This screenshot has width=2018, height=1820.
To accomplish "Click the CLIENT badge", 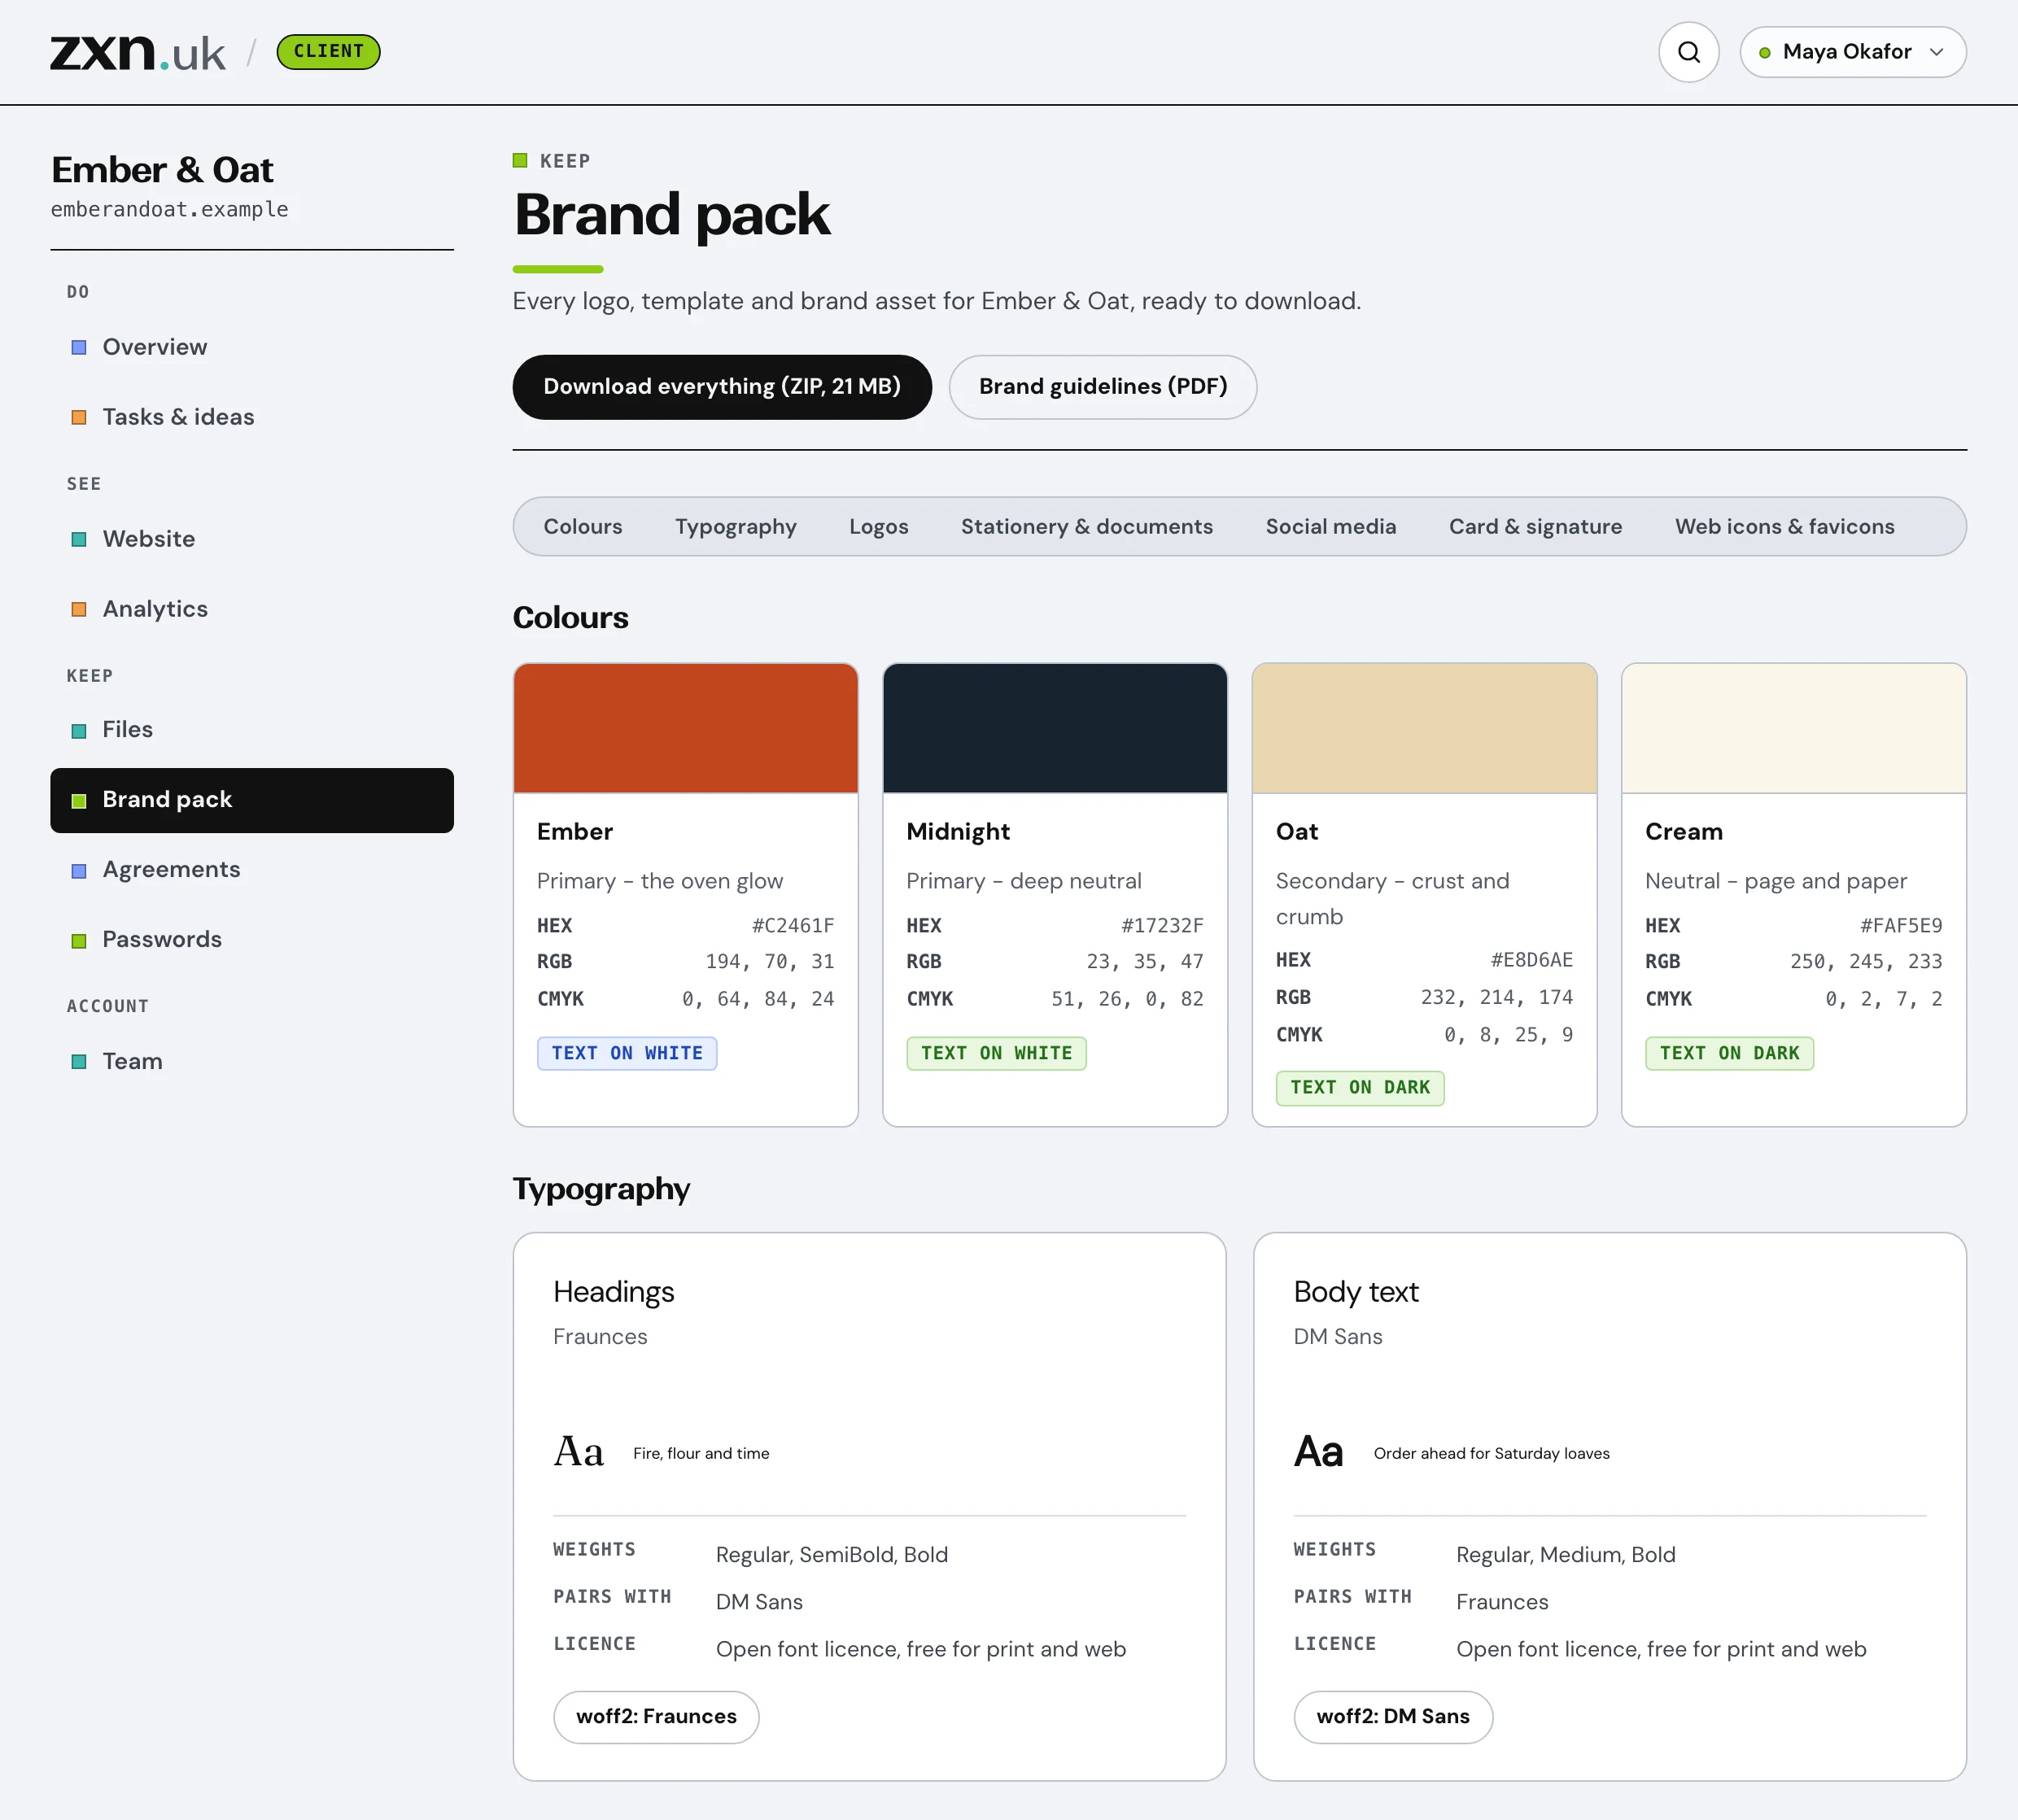I will (328, 52).
